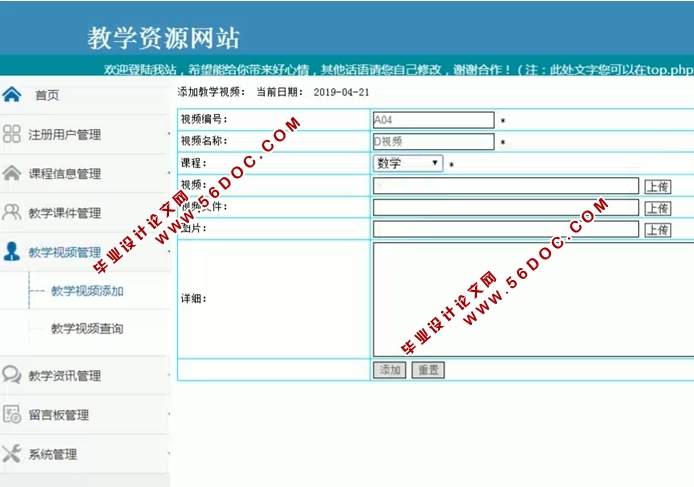Click the chat bubble icon next to 教学资讯管理
Screen dimensions: 694x487
[12, 375]
